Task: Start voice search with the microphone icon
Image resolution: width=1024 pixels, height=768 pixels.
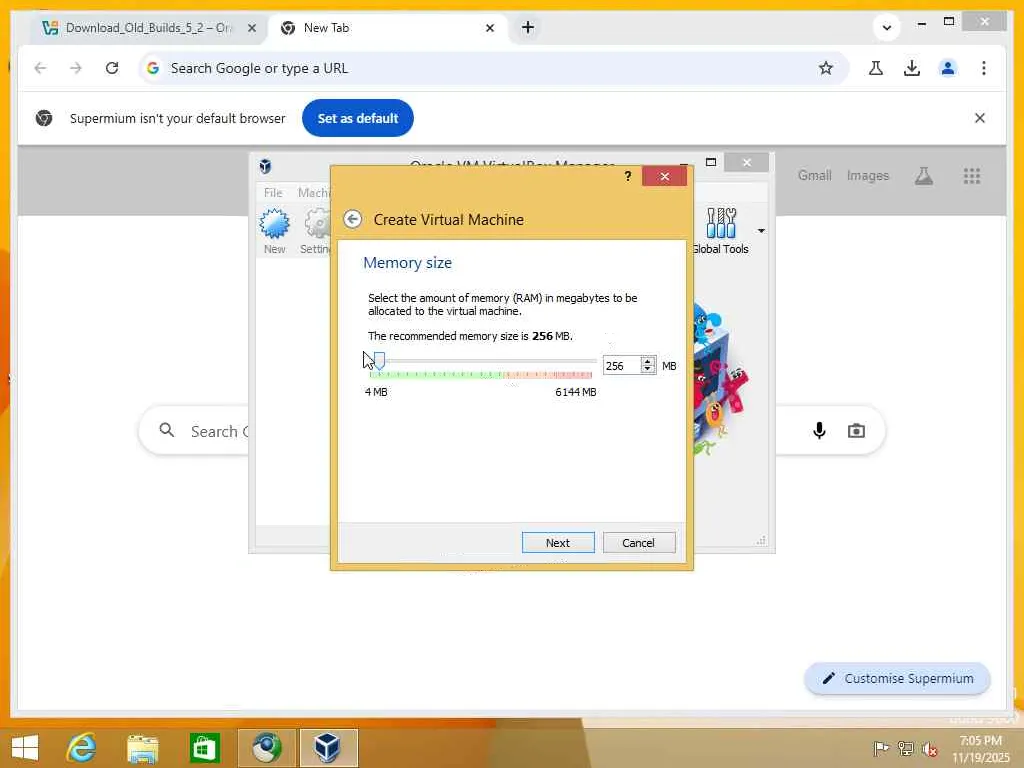Action: (819, 430)
